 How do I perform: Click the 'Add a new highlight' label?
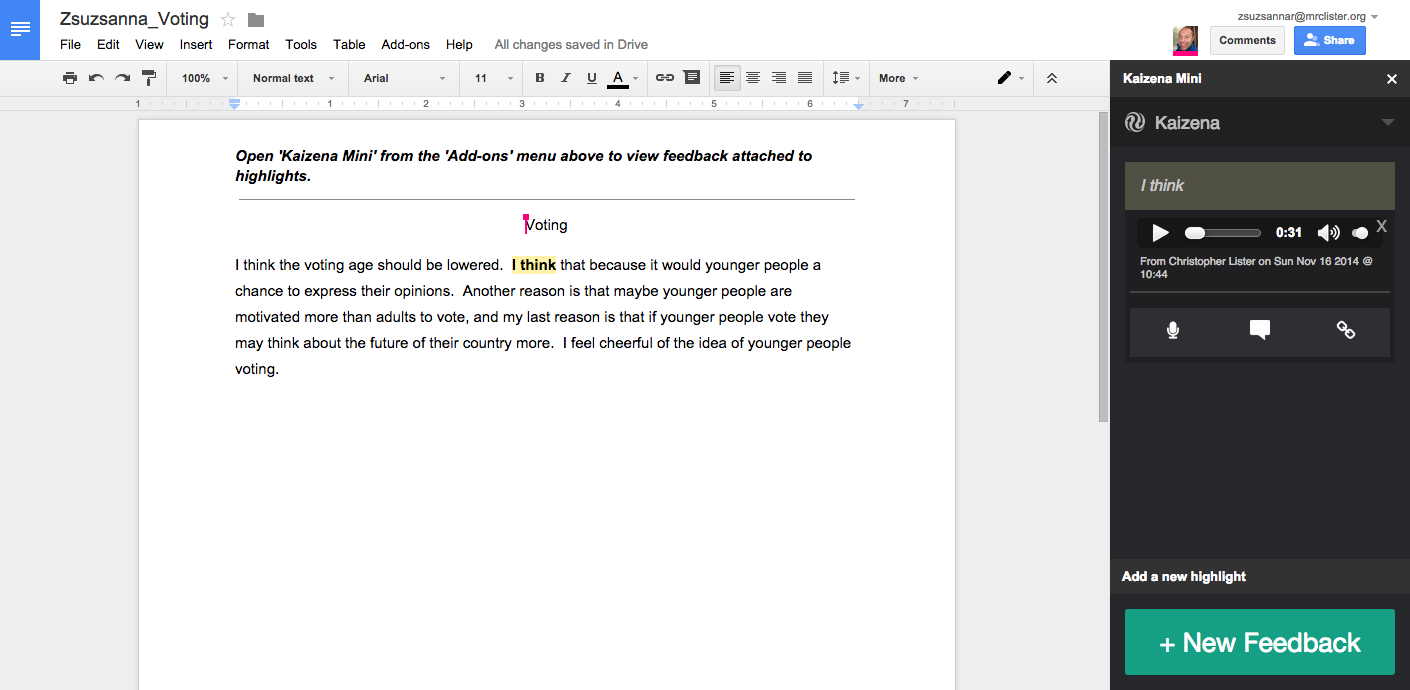tap(1184, 576)
